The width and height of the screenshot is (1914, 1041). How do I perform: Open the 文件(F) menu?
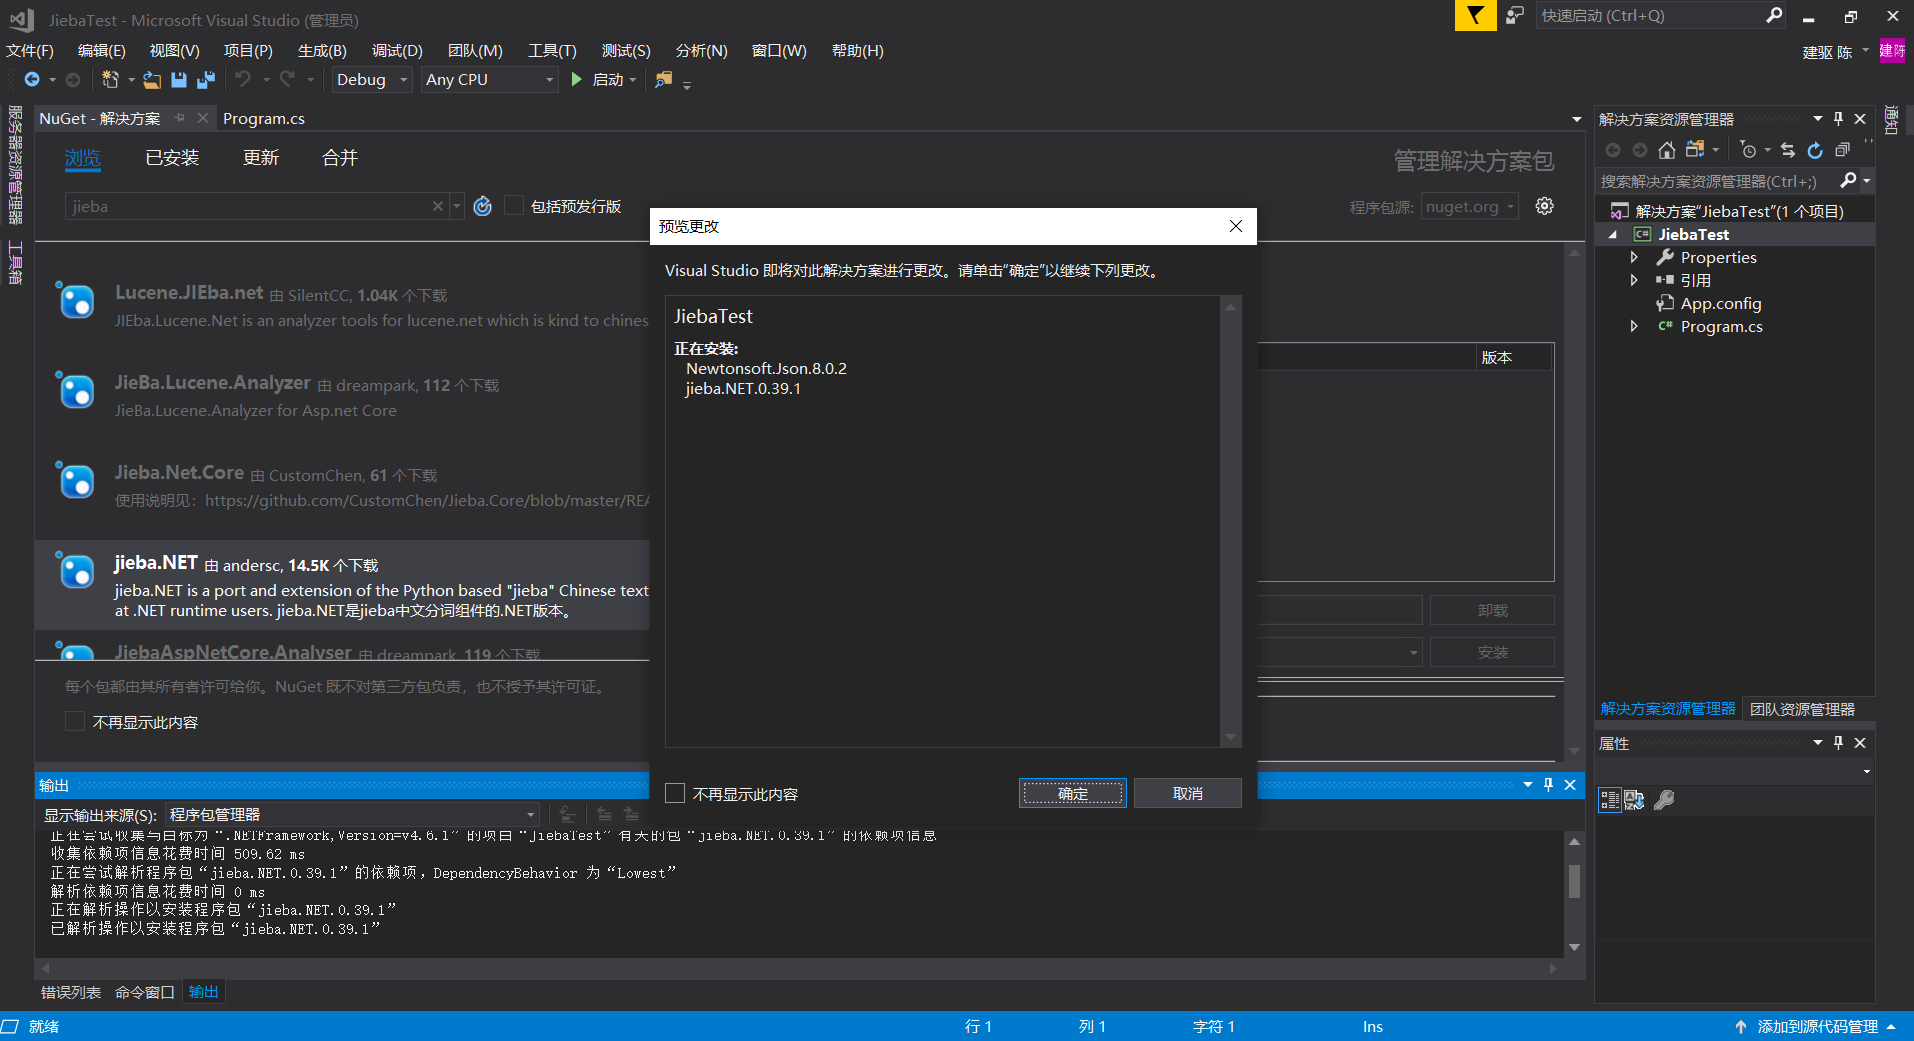30,50
